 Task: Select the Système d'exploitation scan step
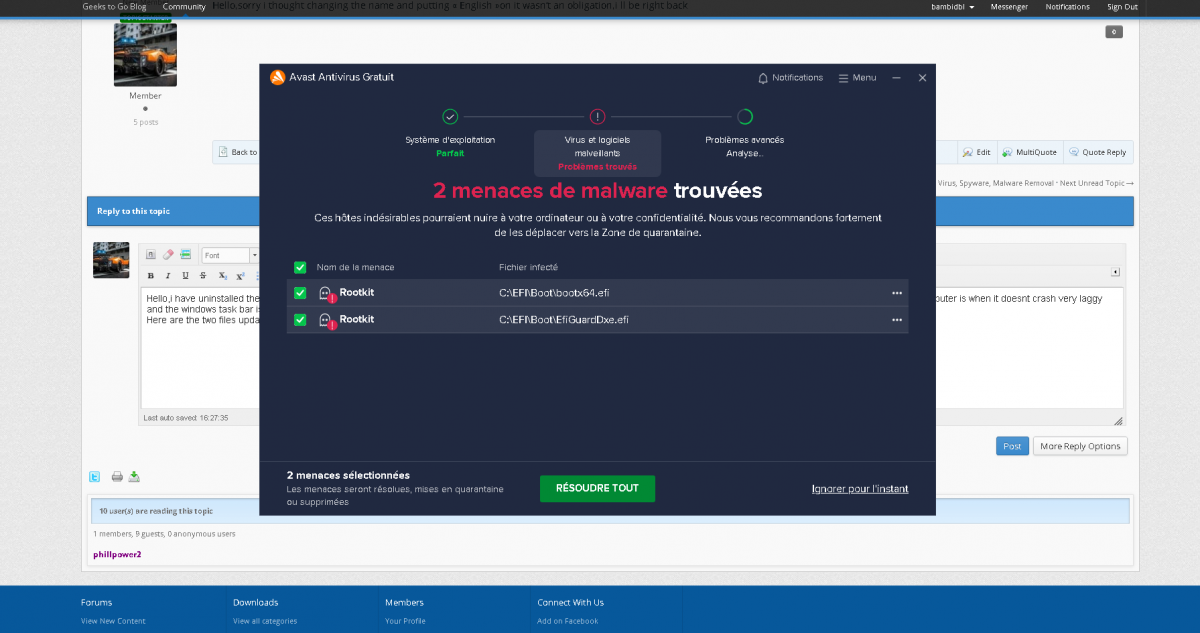click(x=450, y=146)
